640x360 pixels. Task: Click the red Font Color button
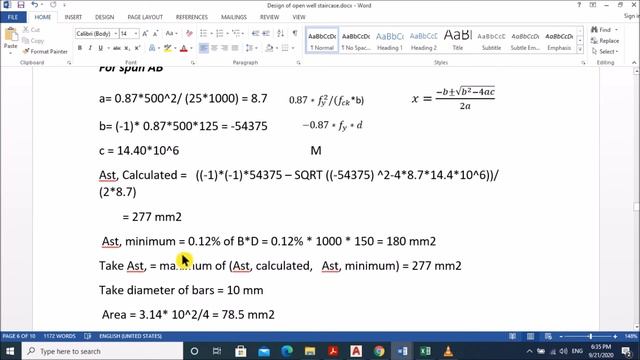click(x=184, y=48)
